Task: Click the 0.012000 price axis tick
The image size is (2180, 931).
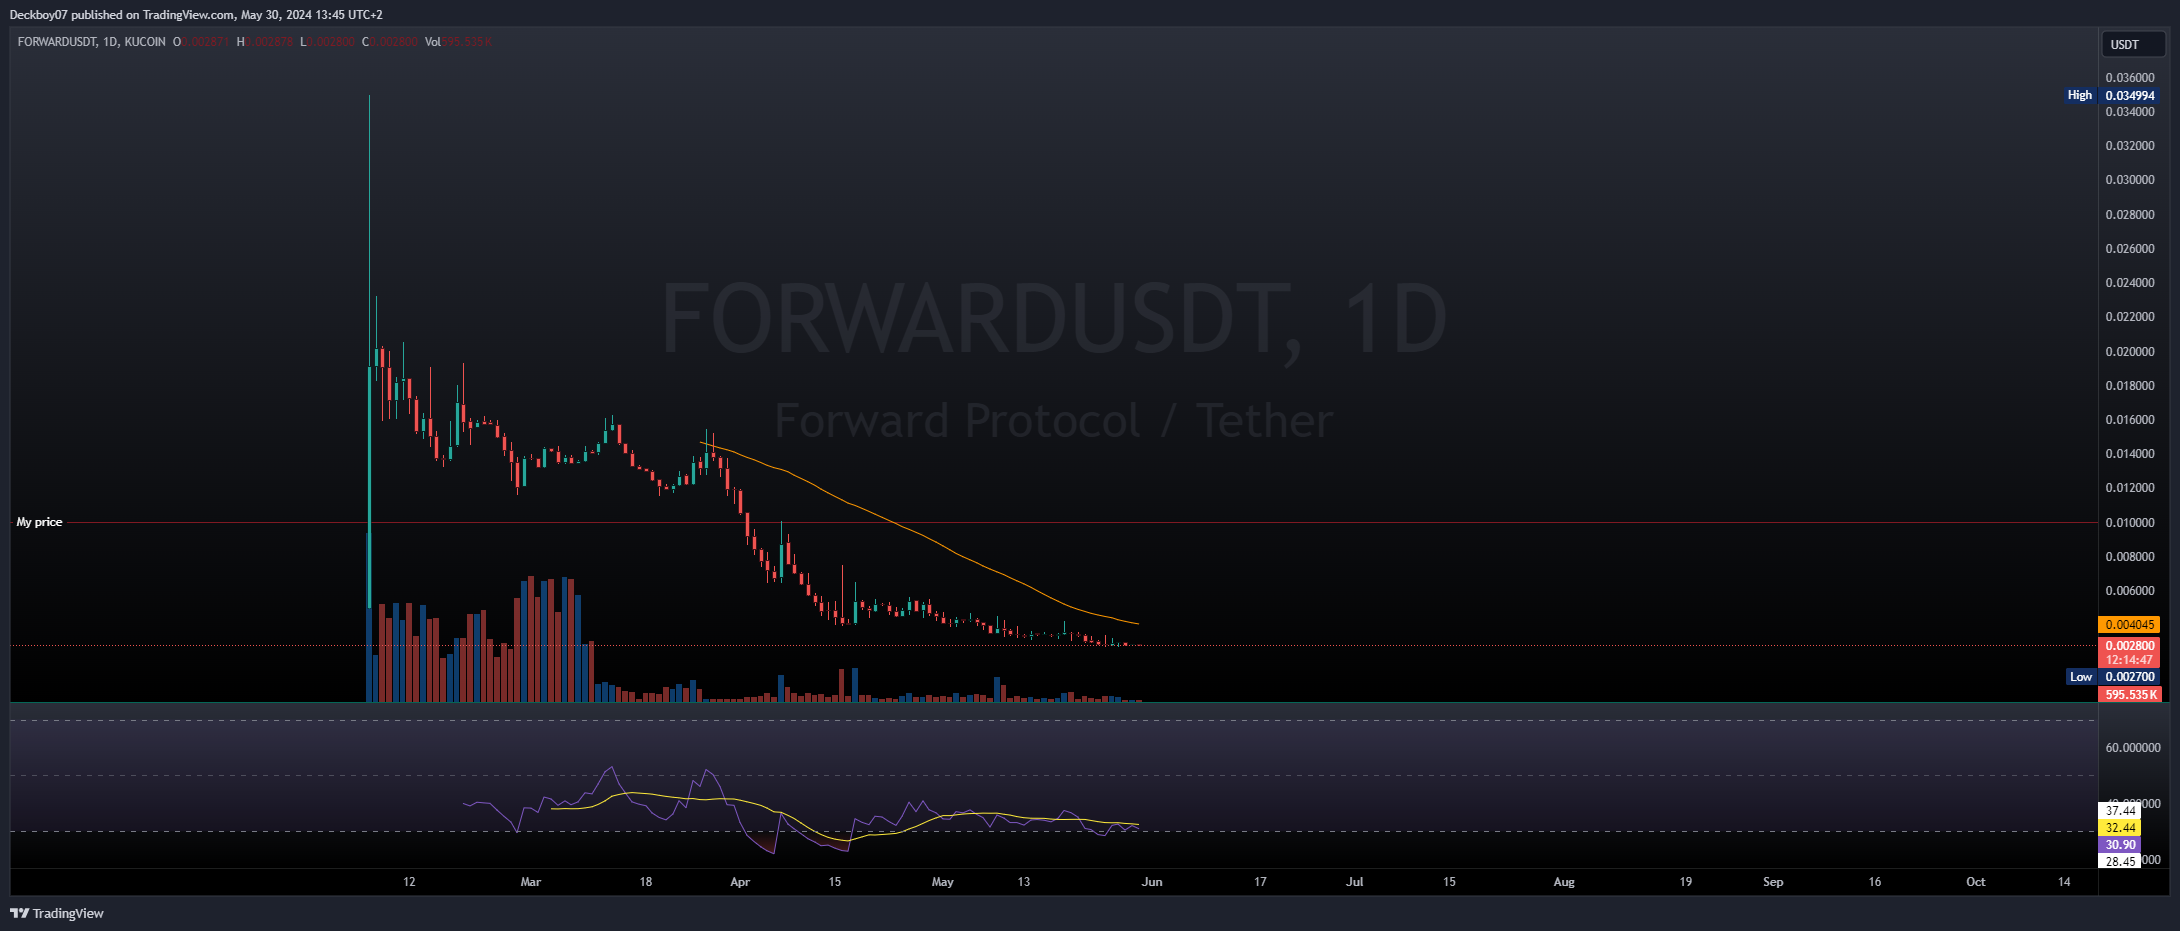Action: 2130,488
